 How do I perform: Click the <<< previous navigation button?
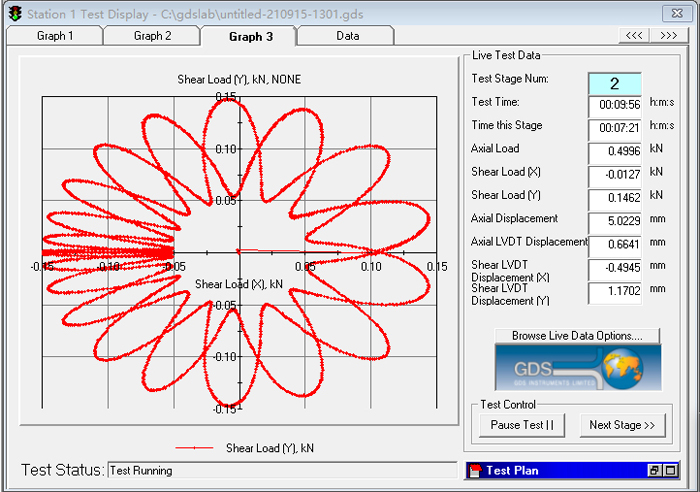(634, 36)
